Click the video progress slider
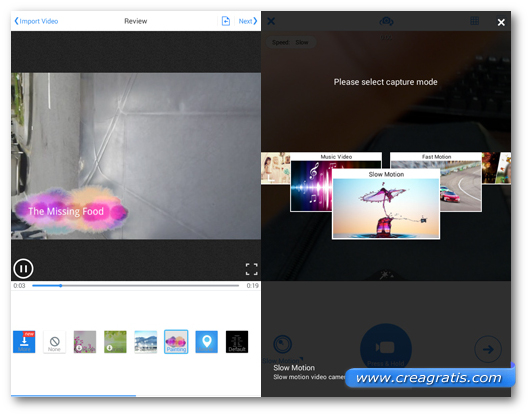 pos(135,286)
